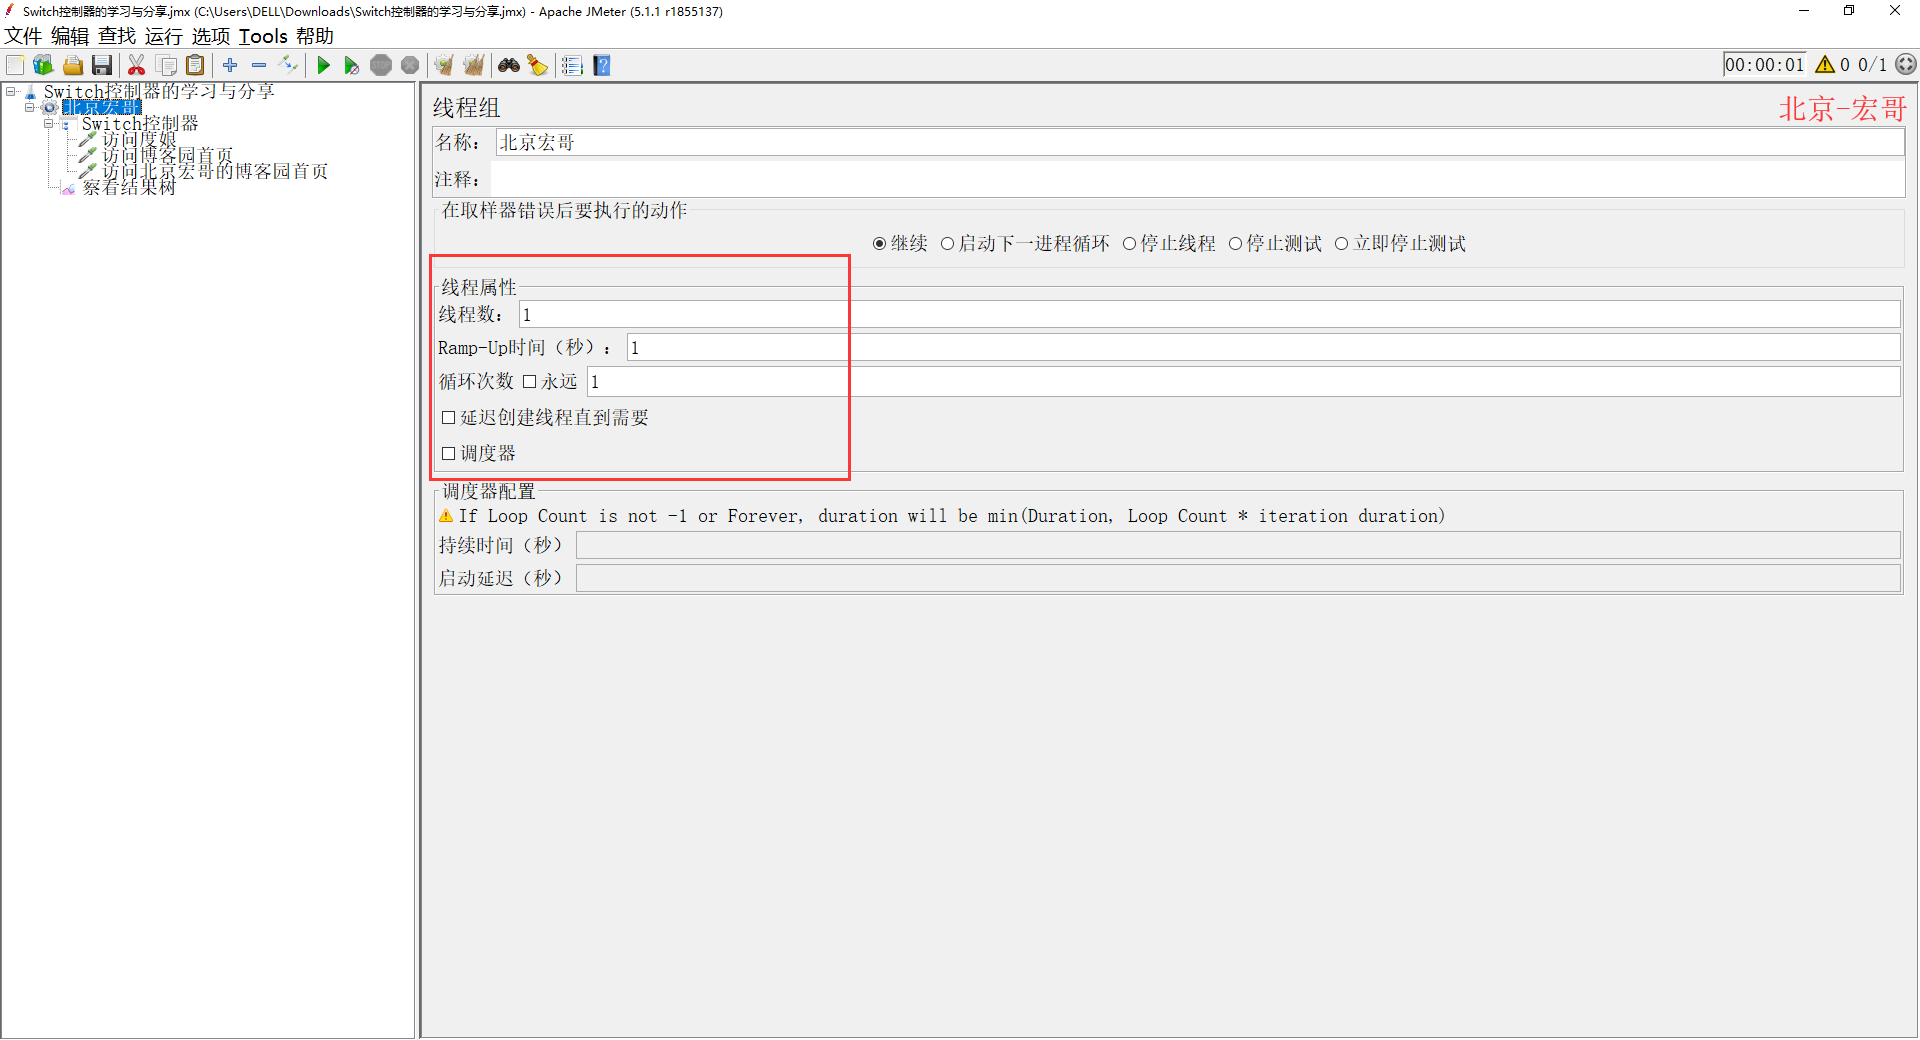This screenshot has height=1040, width=1920.
Task: Select 北京宏哥 thread group in tree
Action: tap(102, 107)
